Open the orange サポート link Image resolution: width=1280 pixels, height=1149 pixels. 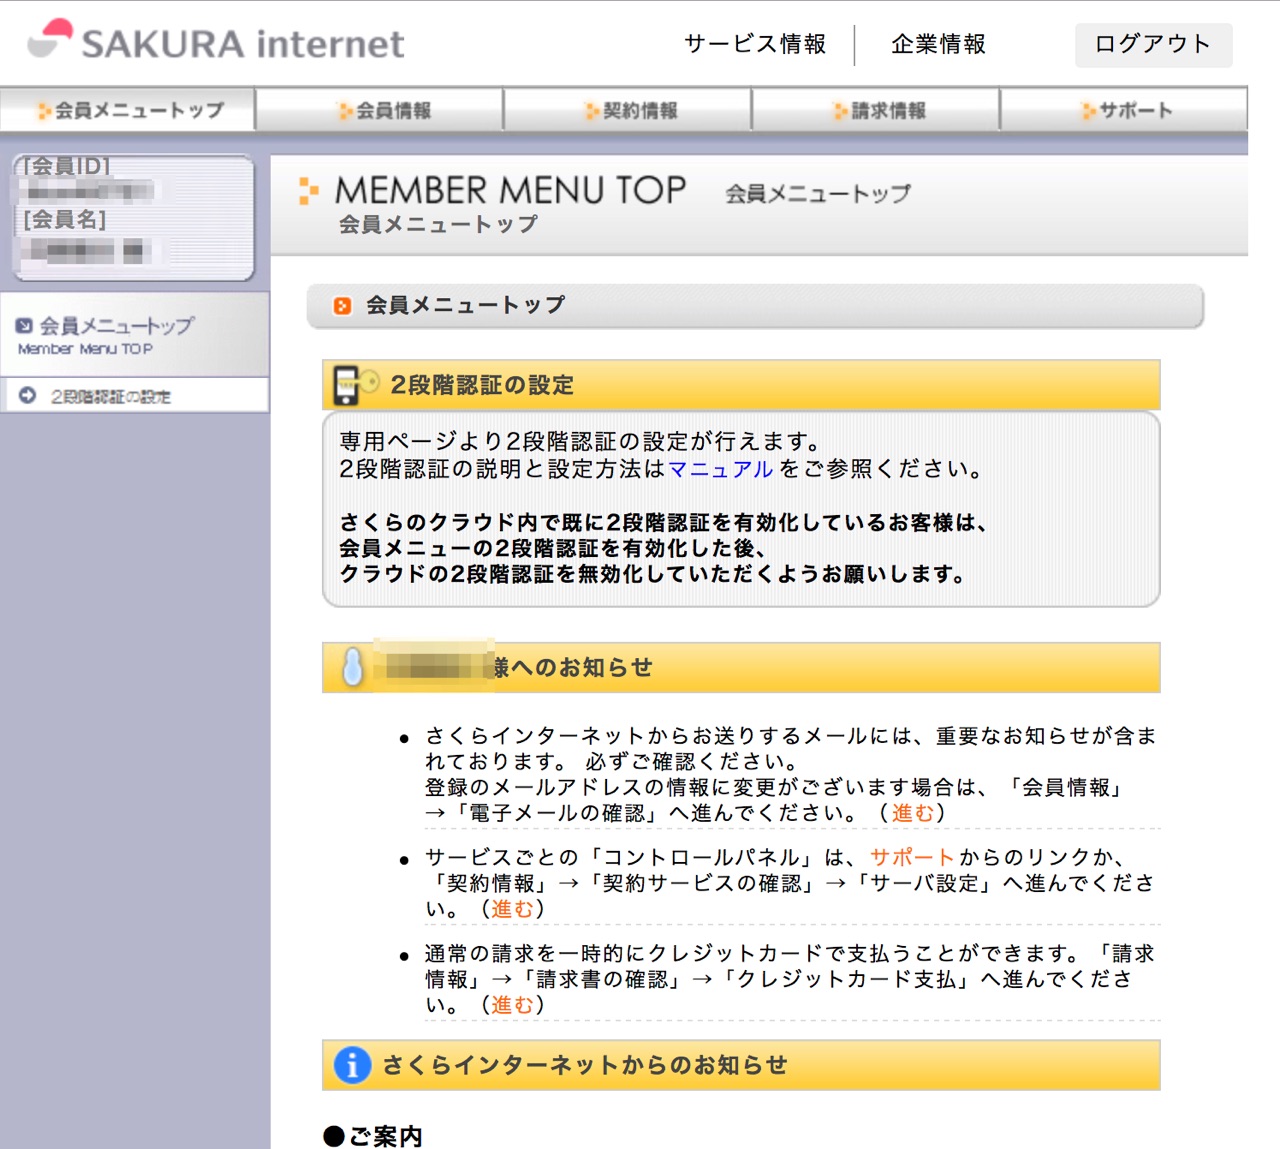tap(912, 857)
